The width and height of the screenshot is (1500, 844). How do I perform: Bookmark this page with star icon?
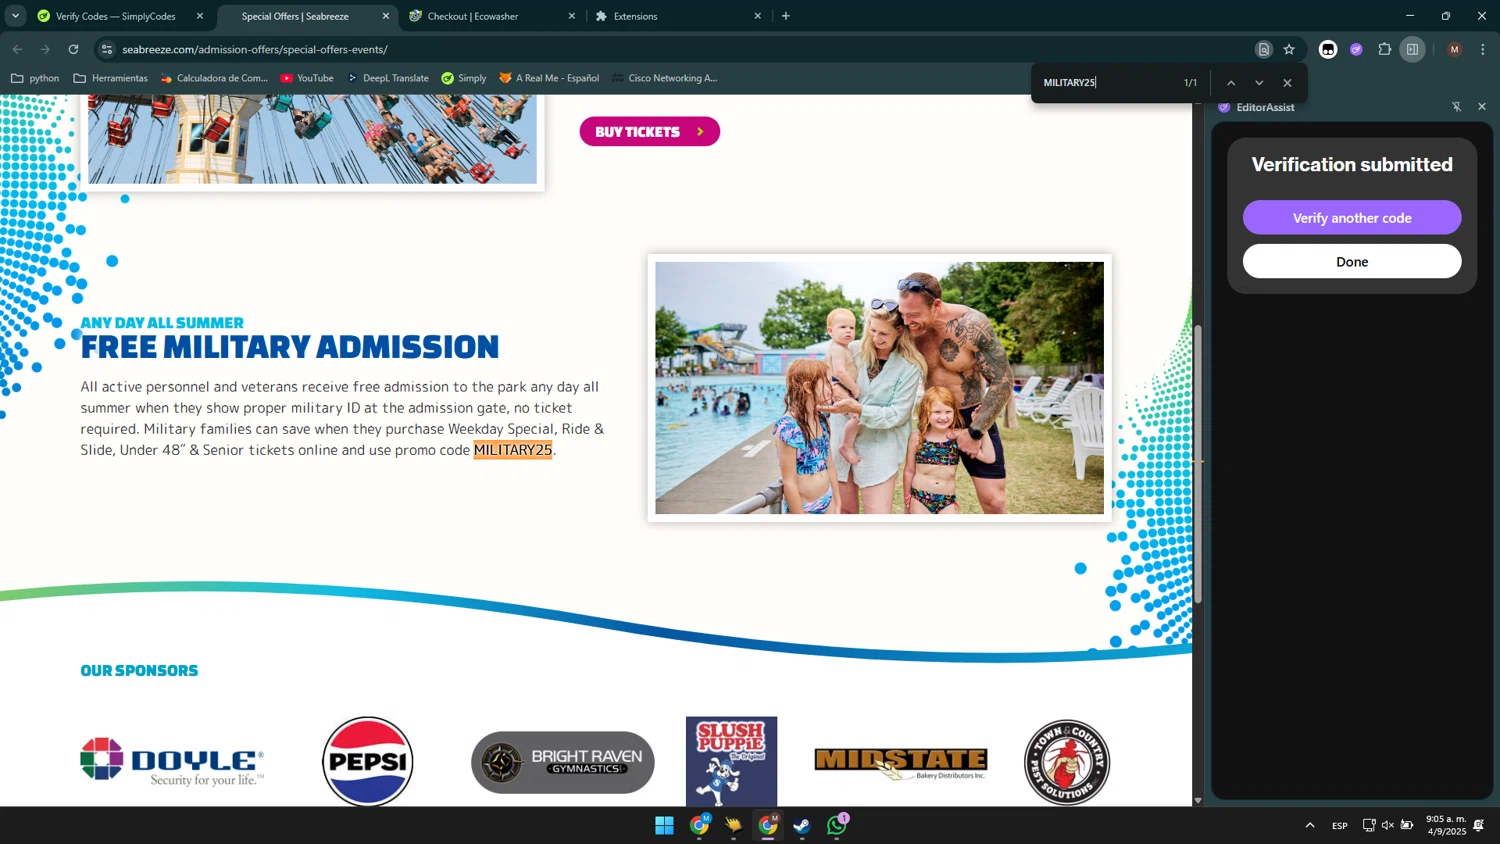[1289, 49]
